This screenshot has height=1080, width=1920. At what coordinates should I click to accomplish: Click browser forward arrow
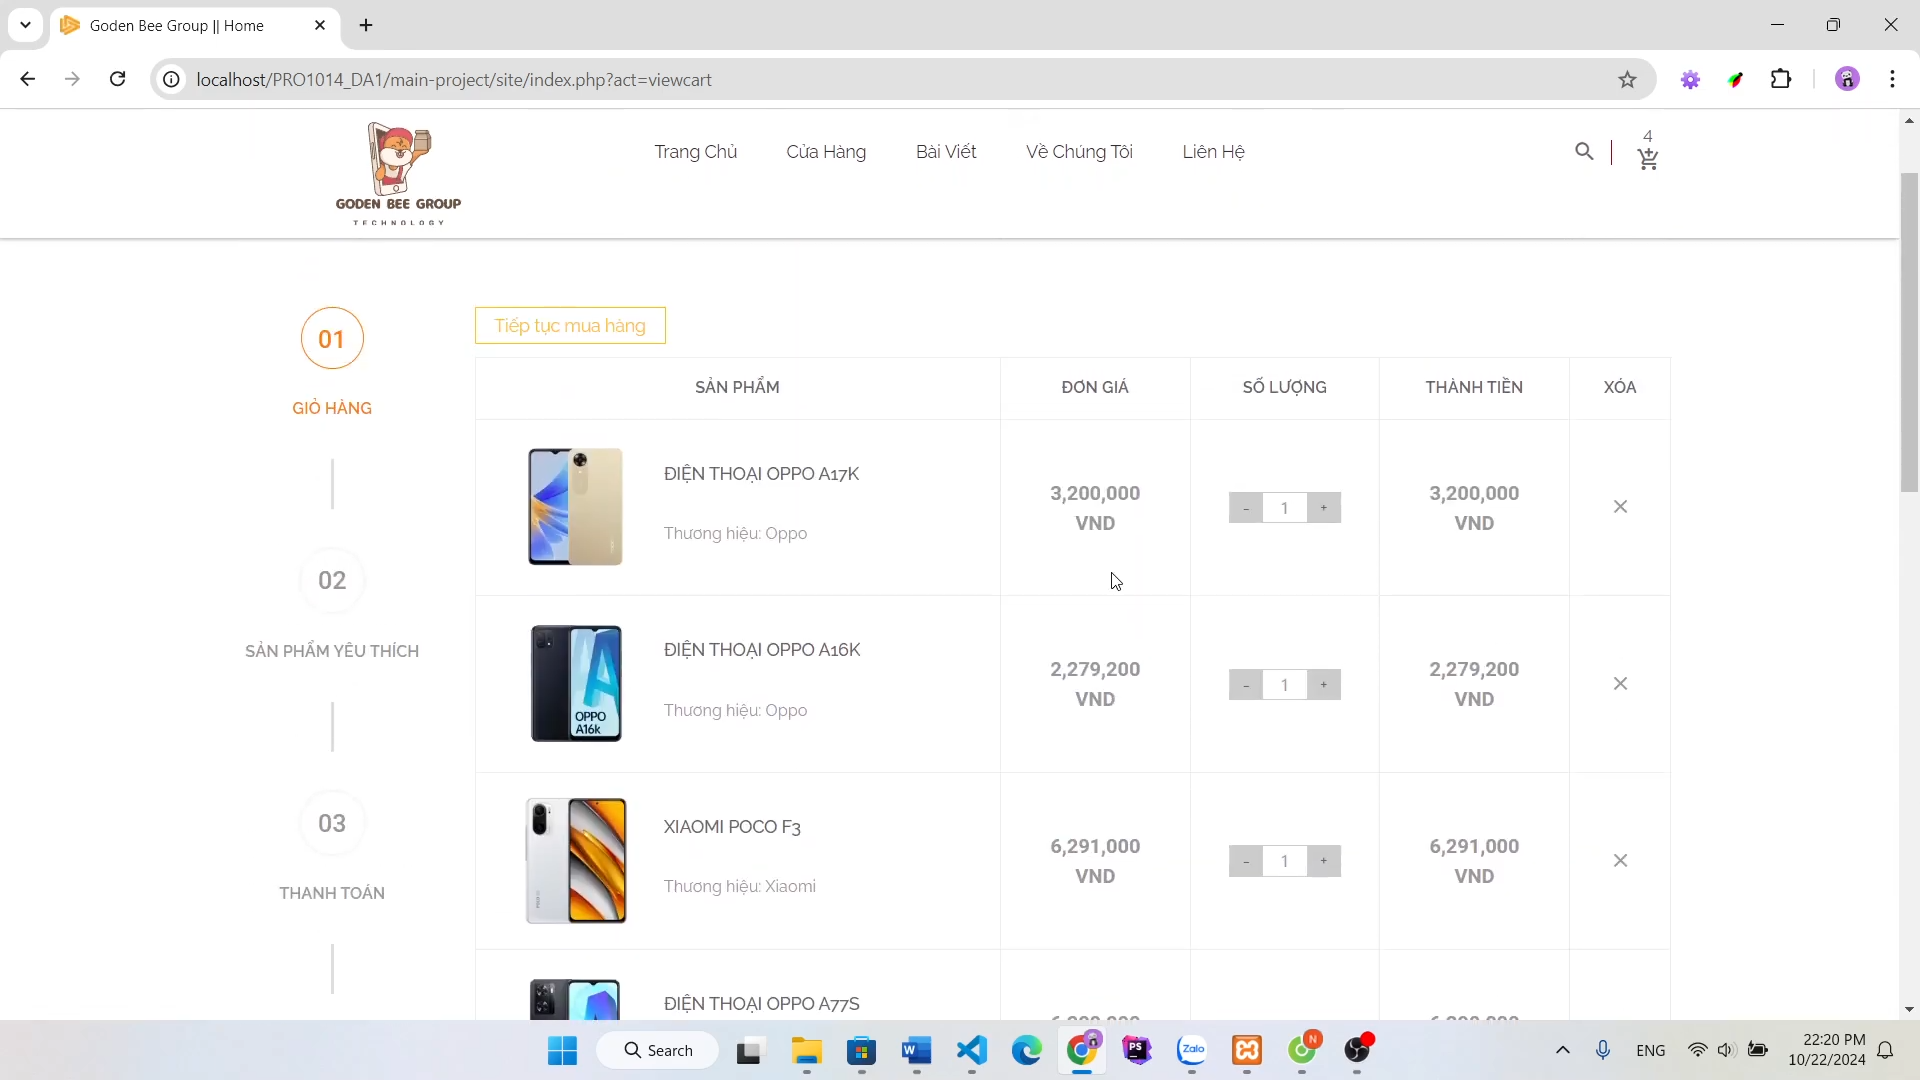tap(72, 79)
